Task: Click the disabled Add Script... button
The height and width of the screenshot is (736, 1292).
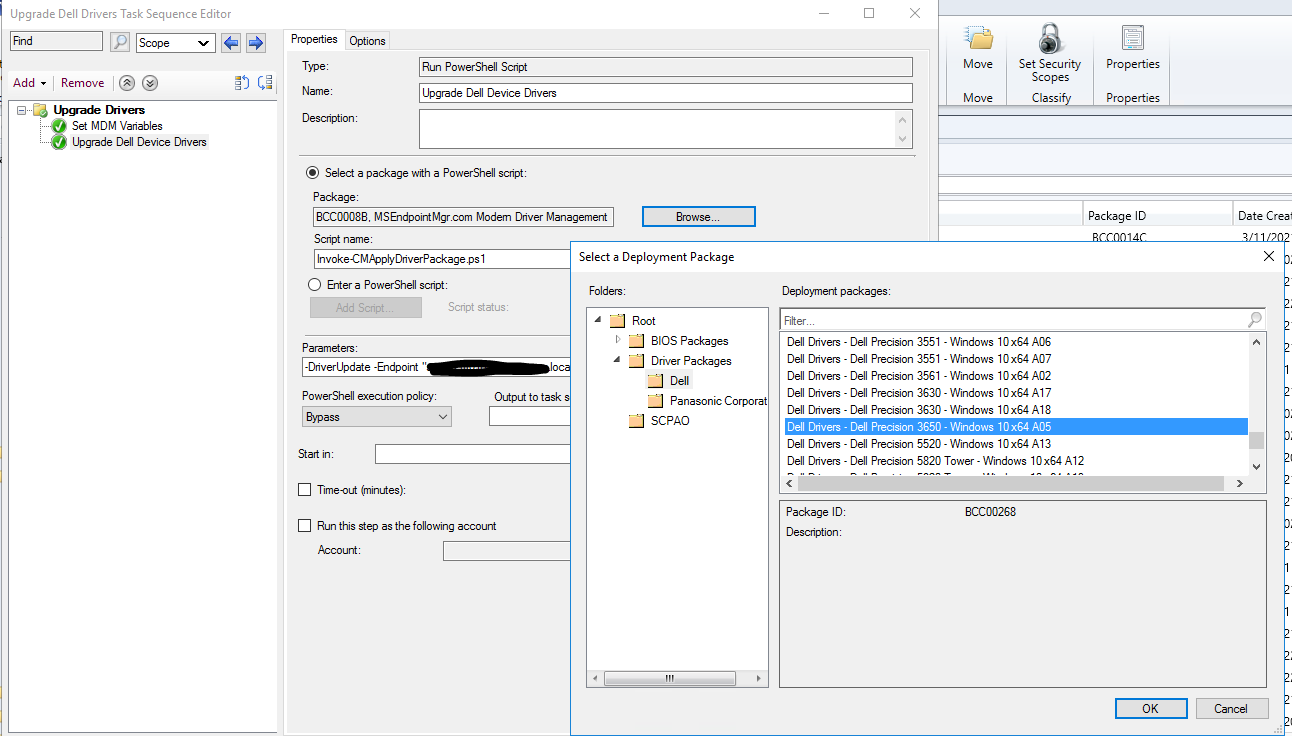Action: click(x=365, y=308)
